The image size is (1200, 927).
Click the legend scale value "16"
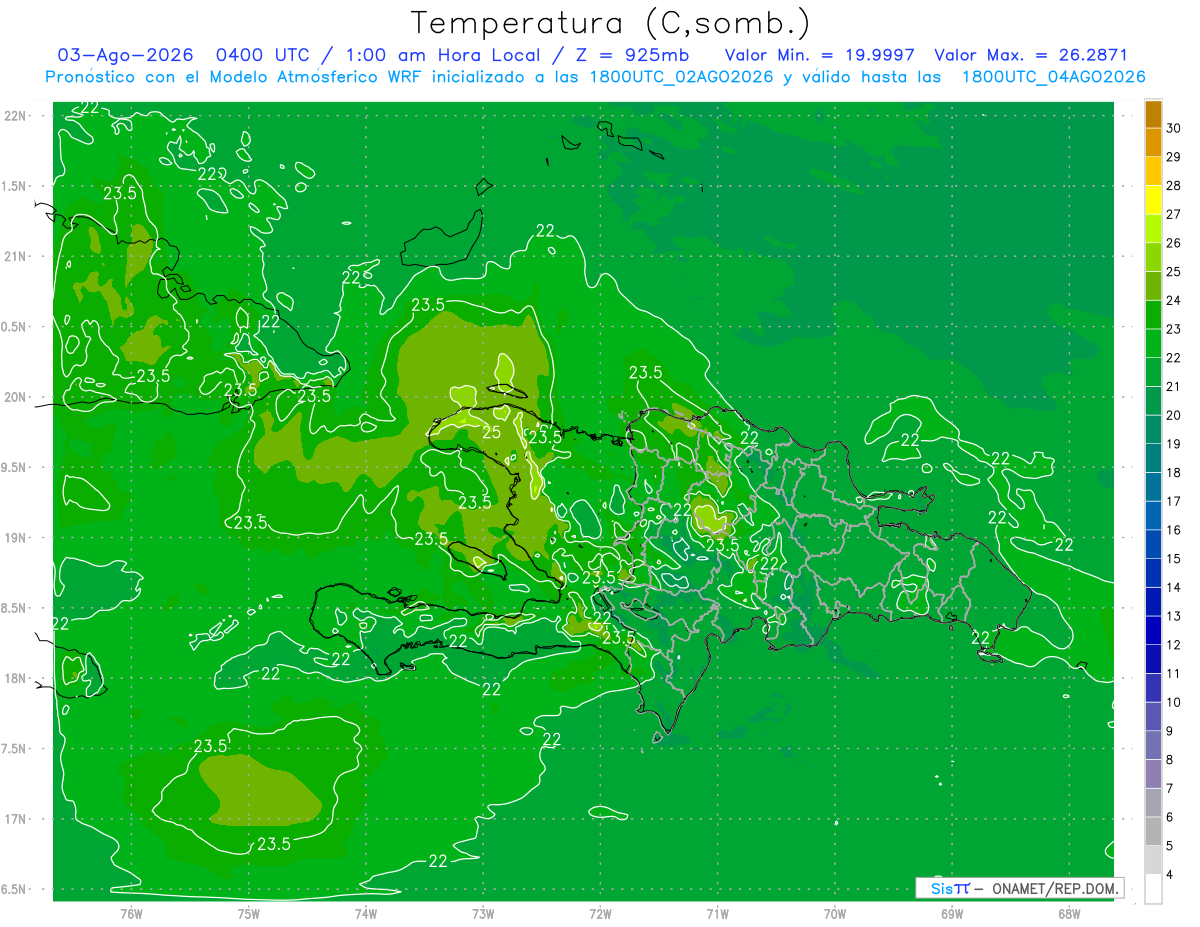(1174, 530)
